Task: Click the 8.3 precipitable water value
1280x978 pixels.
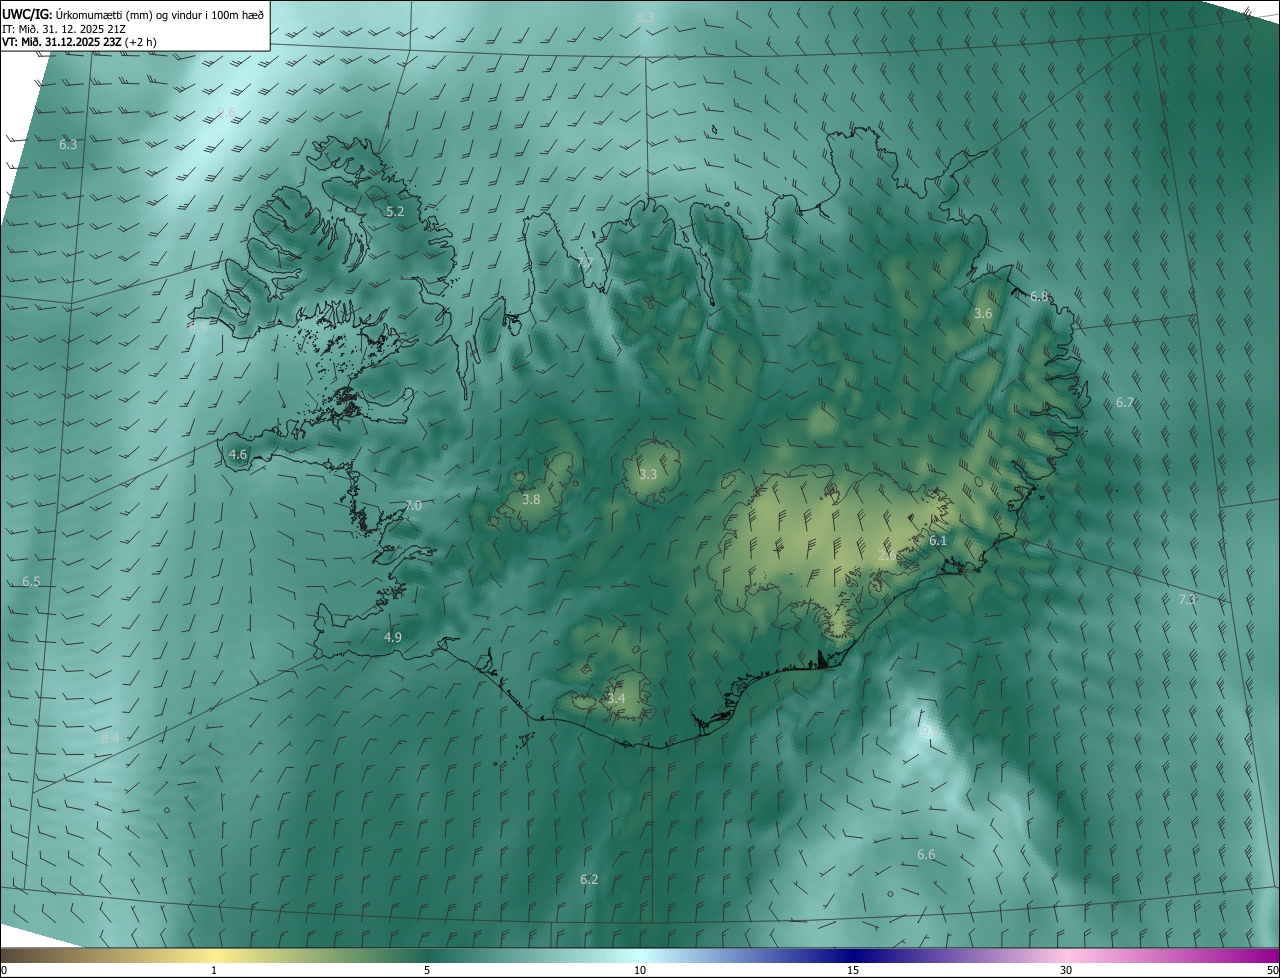Action: (645, 17)
